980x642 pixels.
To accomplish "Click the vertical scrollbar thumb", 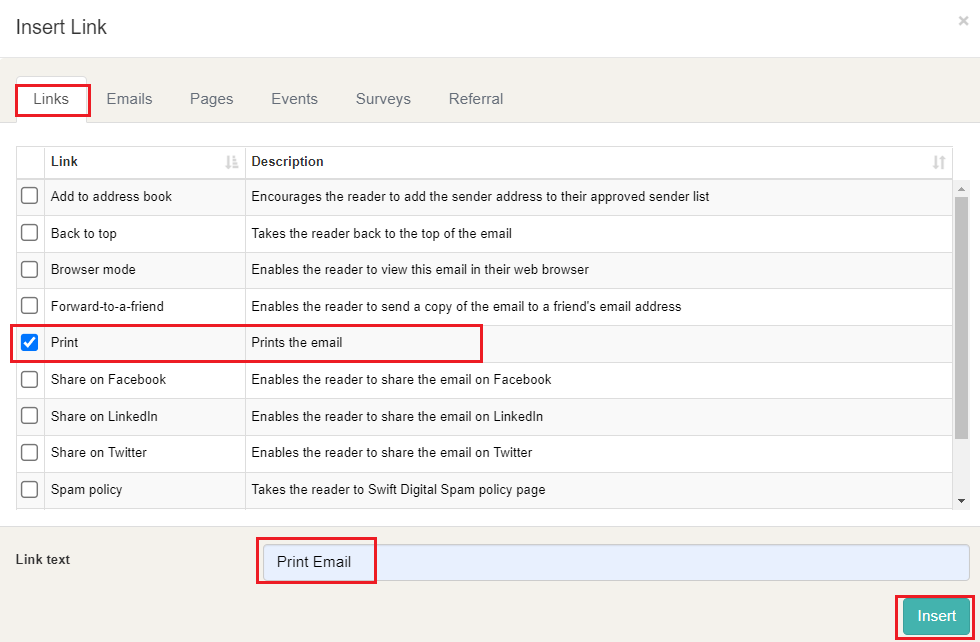I will pos(961,318).
